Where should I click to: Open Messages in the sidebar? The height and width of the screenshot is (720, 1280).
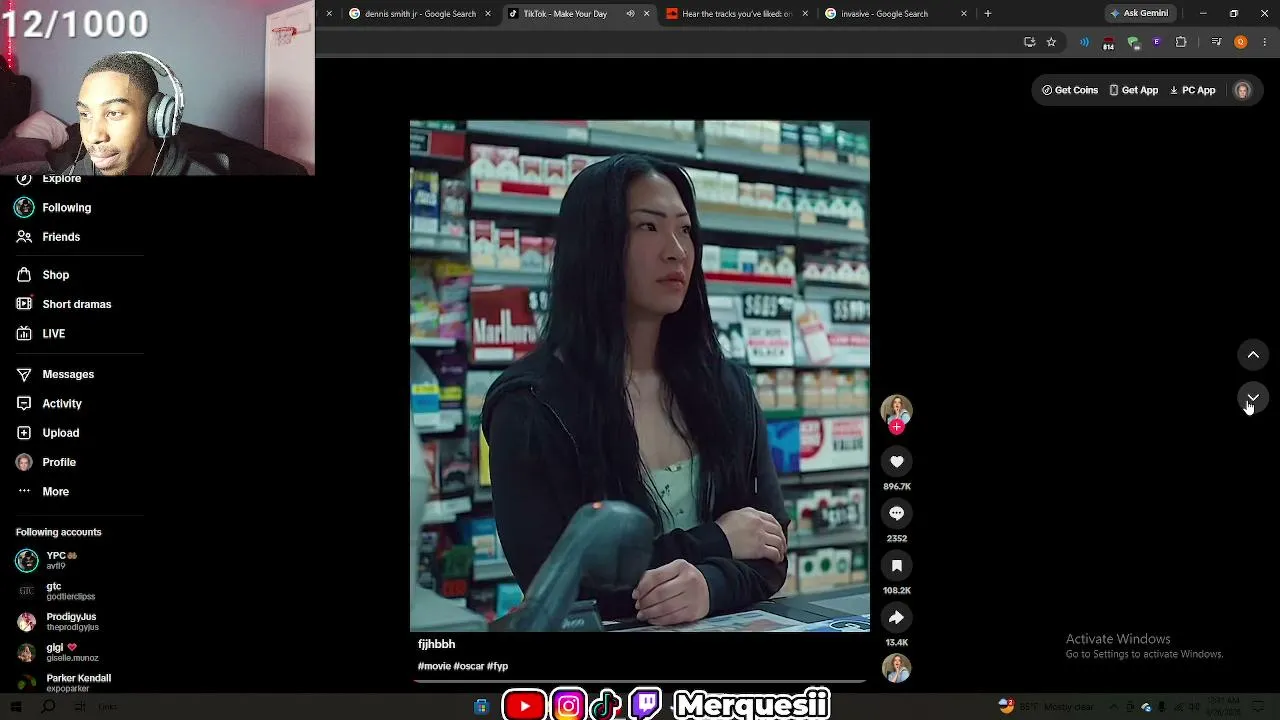55,374
